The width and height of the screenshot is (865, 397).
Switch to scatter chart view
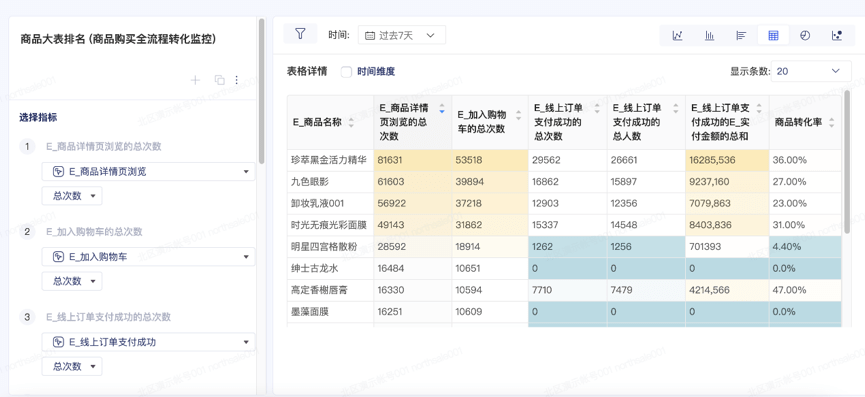(837, 35)
